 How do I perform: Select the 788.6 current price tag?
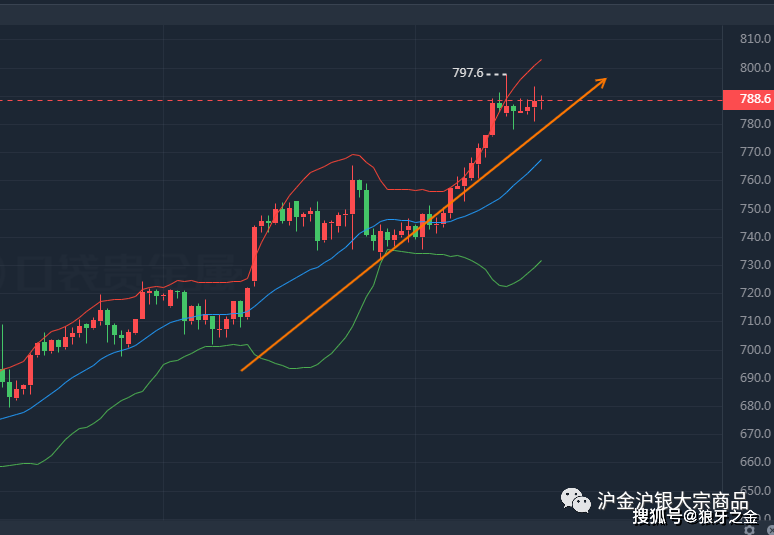tap(748, 100)
